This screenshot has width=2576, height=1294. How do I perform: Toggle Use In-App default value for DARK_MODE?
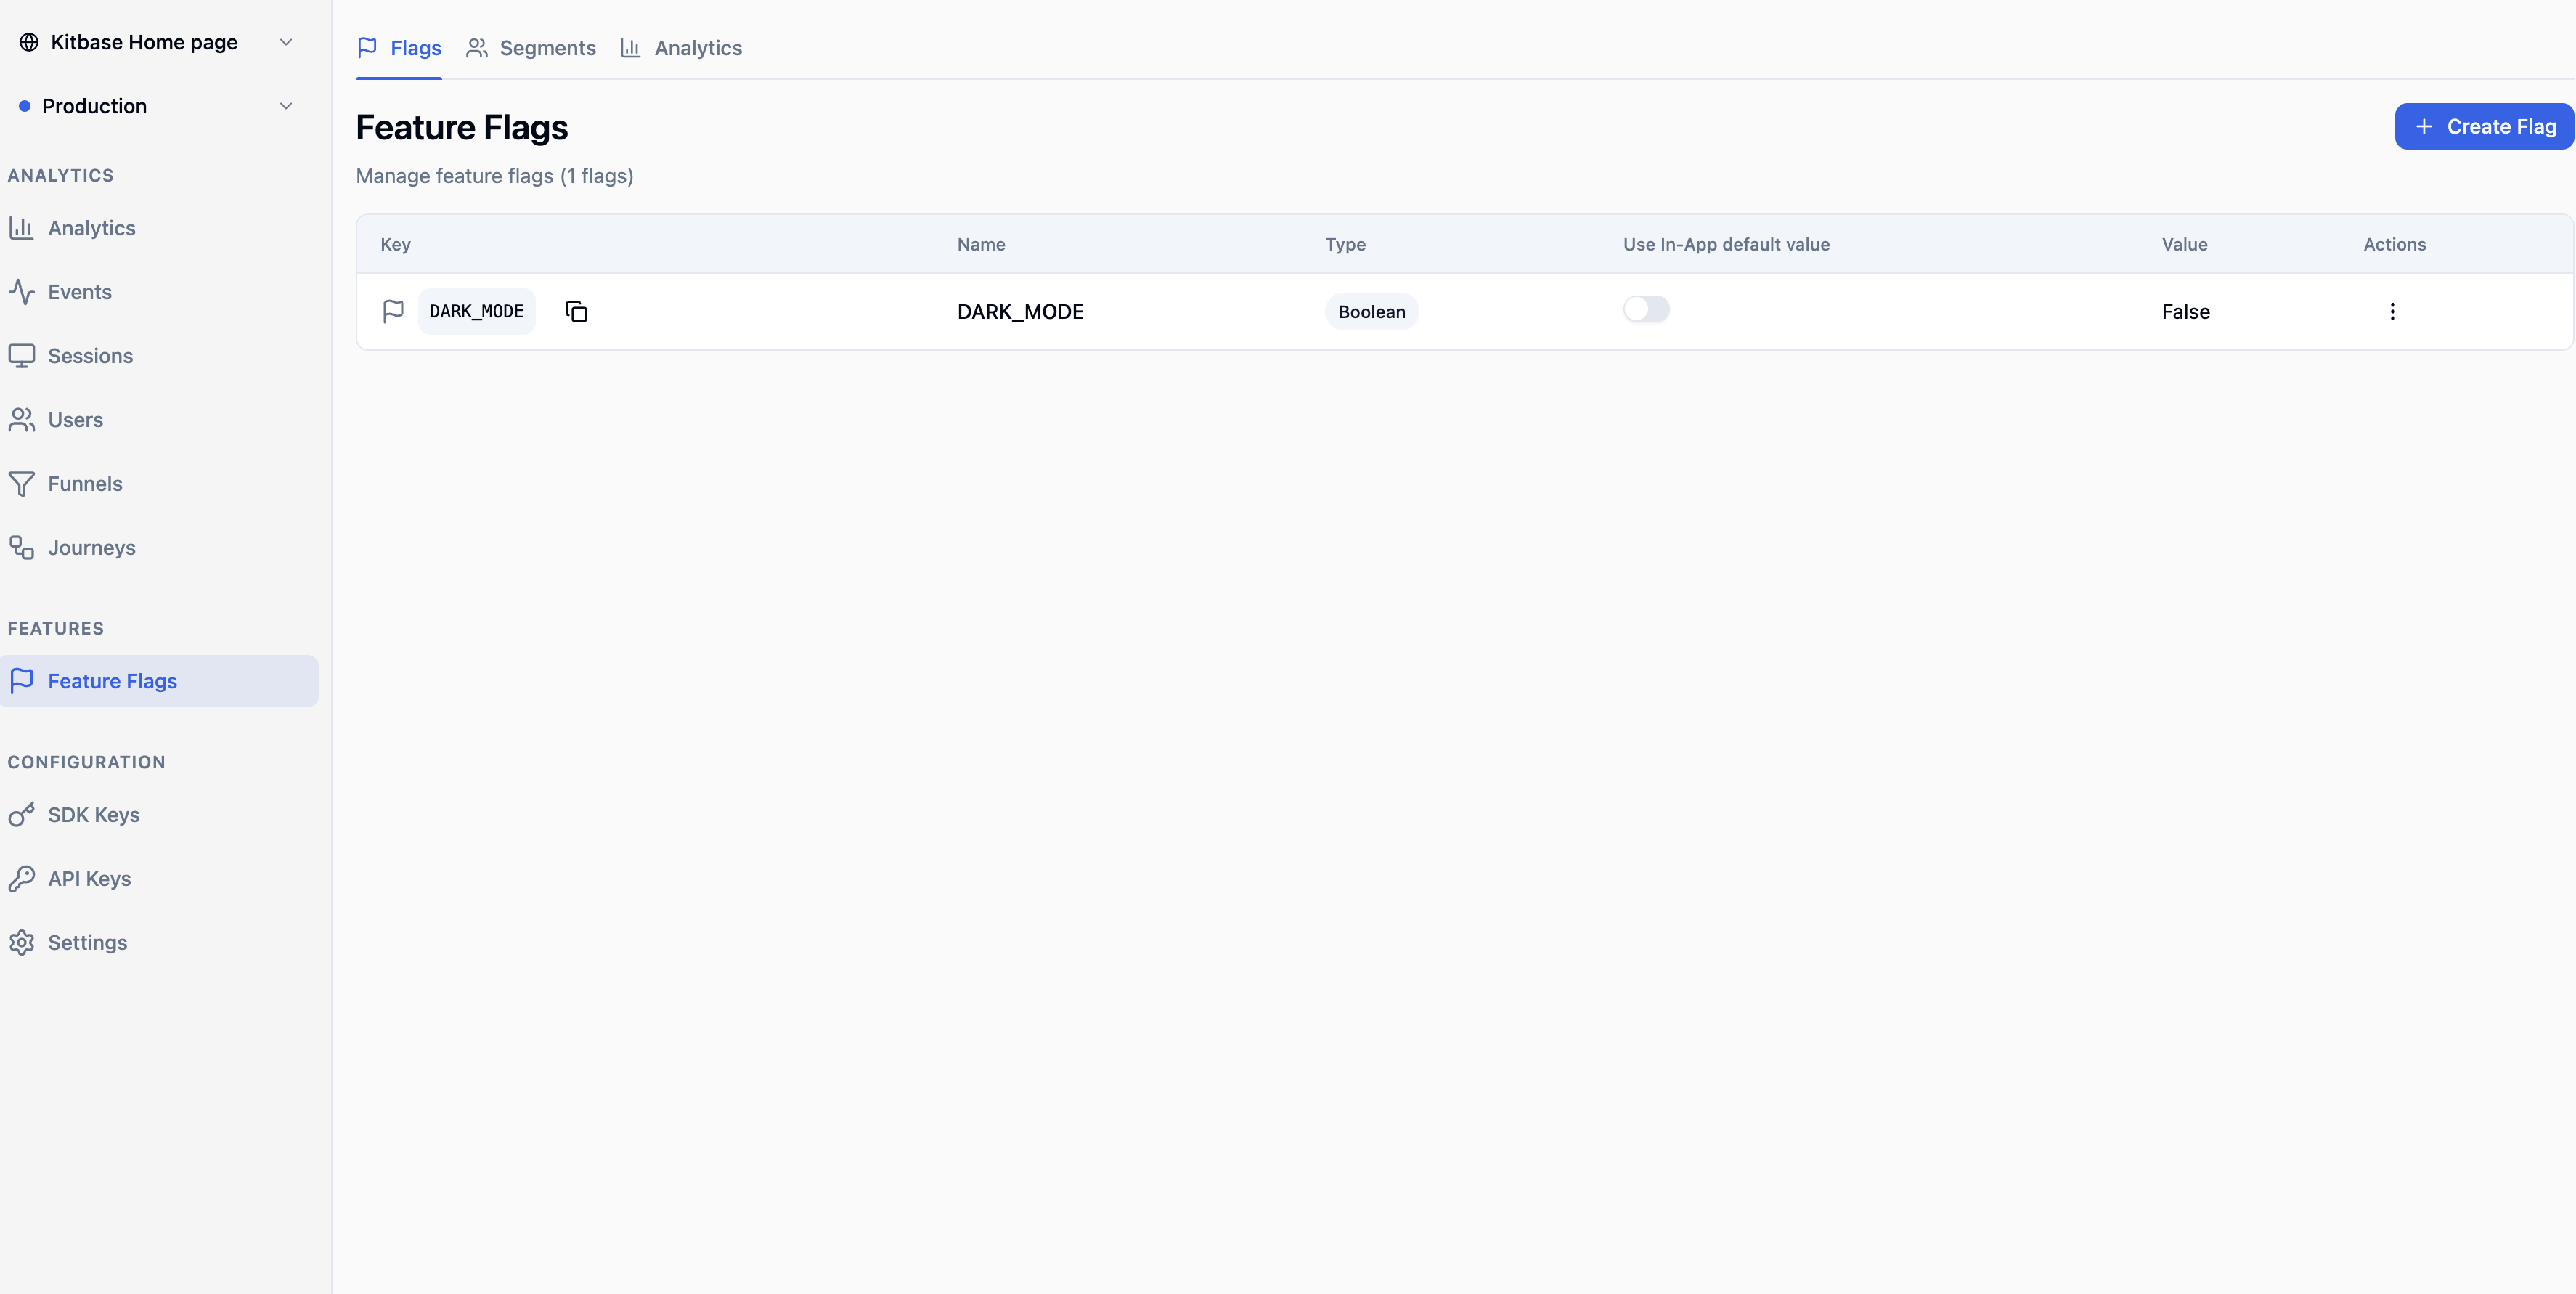pyautogui.click(x=1645, y=310)
